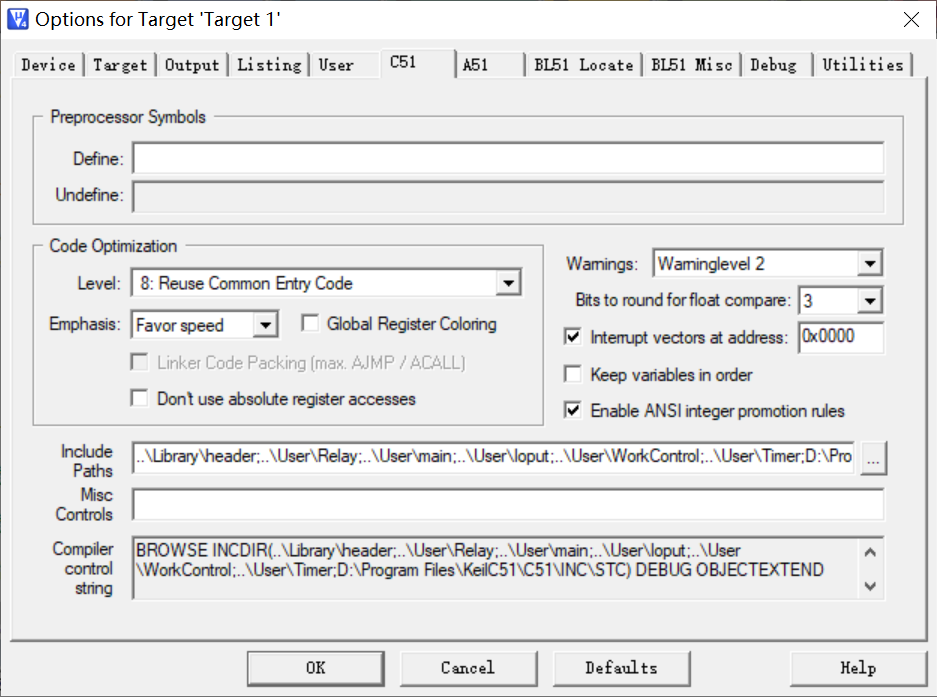This screenshot has height=697, width=937.
Task: Click the Keil uVision icon in title bar
Action: click(x=17, y=19)
